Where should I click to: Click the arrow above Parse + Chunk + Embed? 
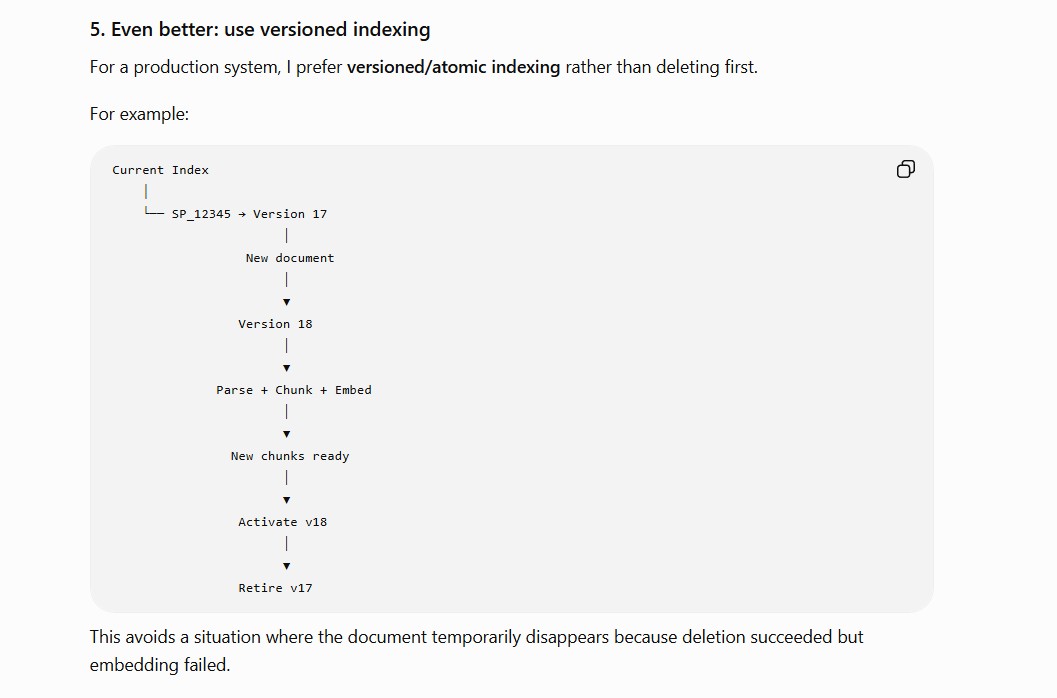tap(286, 368)
